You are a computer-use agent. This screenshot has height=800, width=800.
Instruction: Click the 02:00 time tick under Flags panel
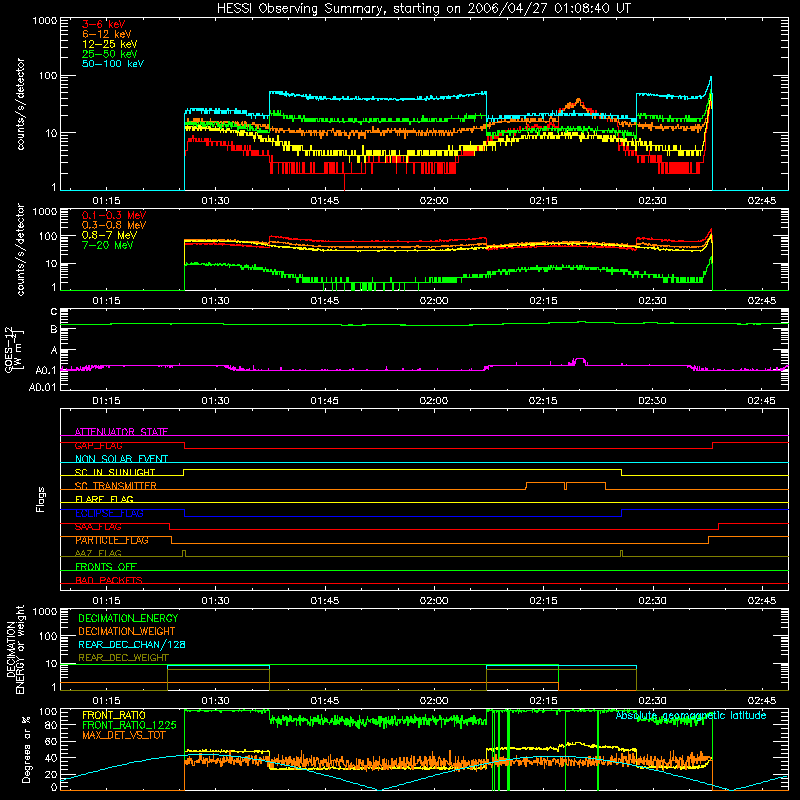click(434, 601)
